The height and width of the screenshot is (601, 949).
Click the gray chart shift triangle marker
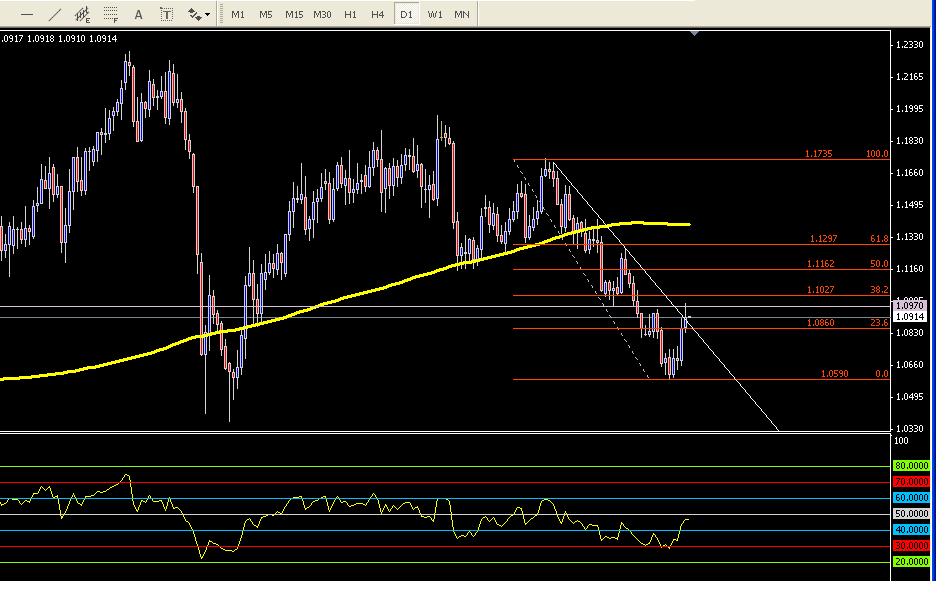coord(695,35)
